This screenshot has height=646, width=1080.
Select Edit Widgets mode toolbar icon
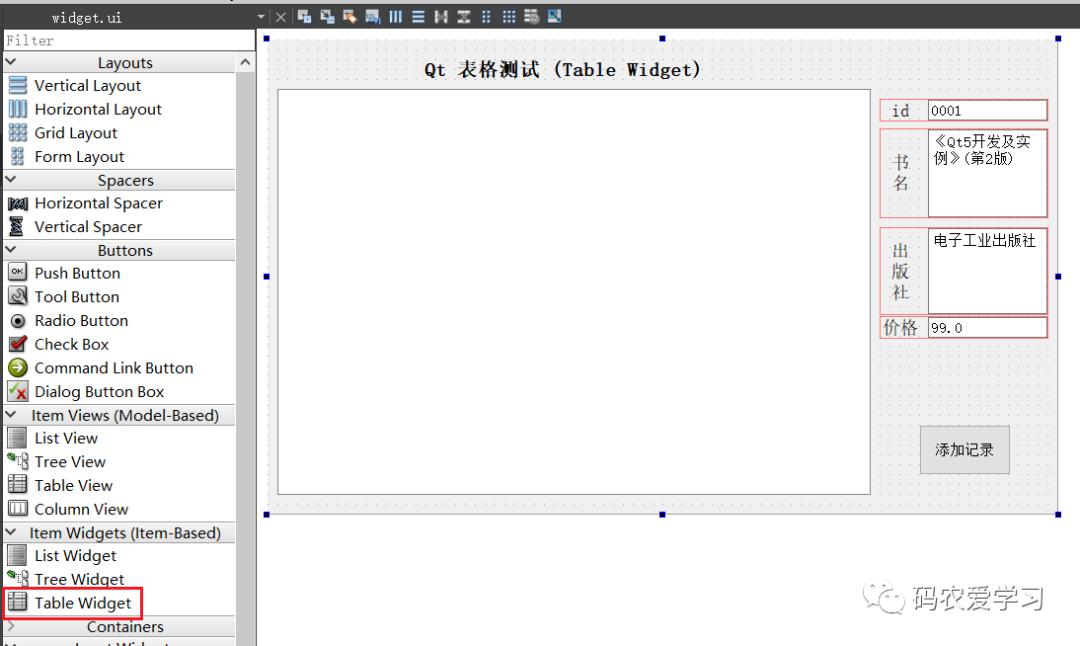304,17
